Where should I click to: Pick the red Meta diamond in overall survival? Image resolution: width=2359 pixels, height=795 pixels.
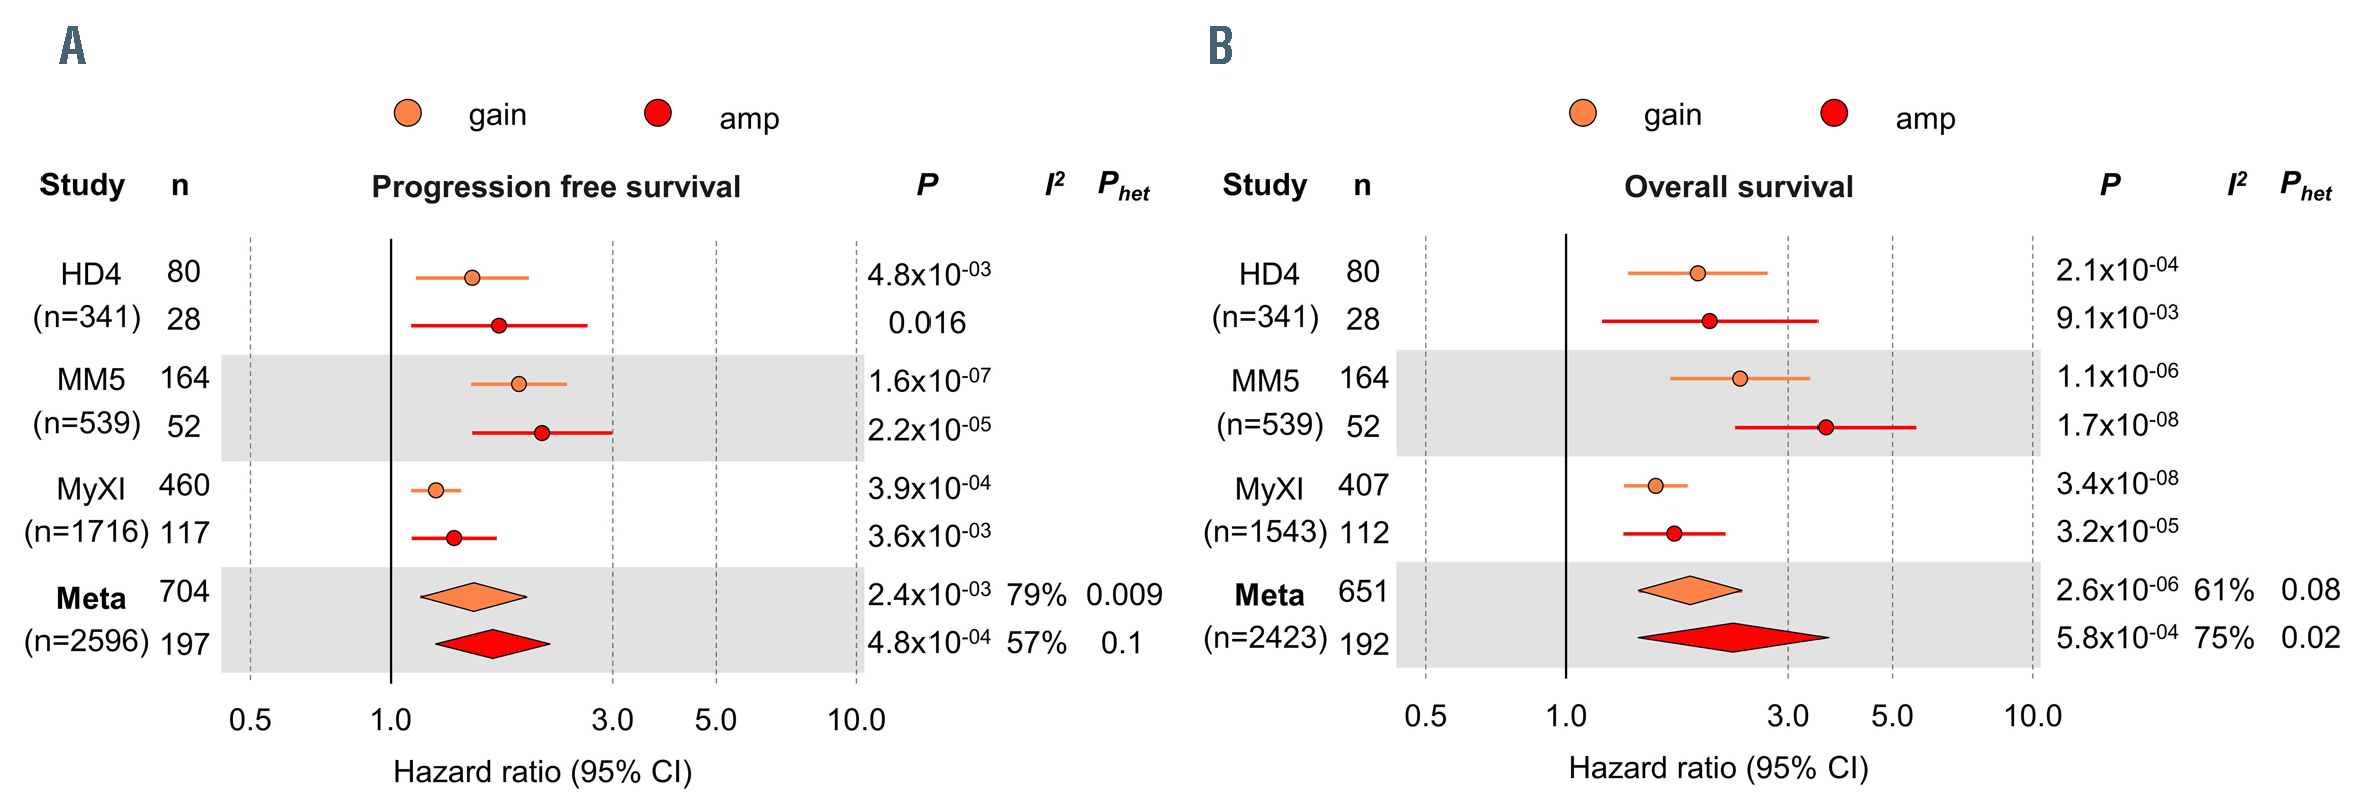pos(1733,637)
